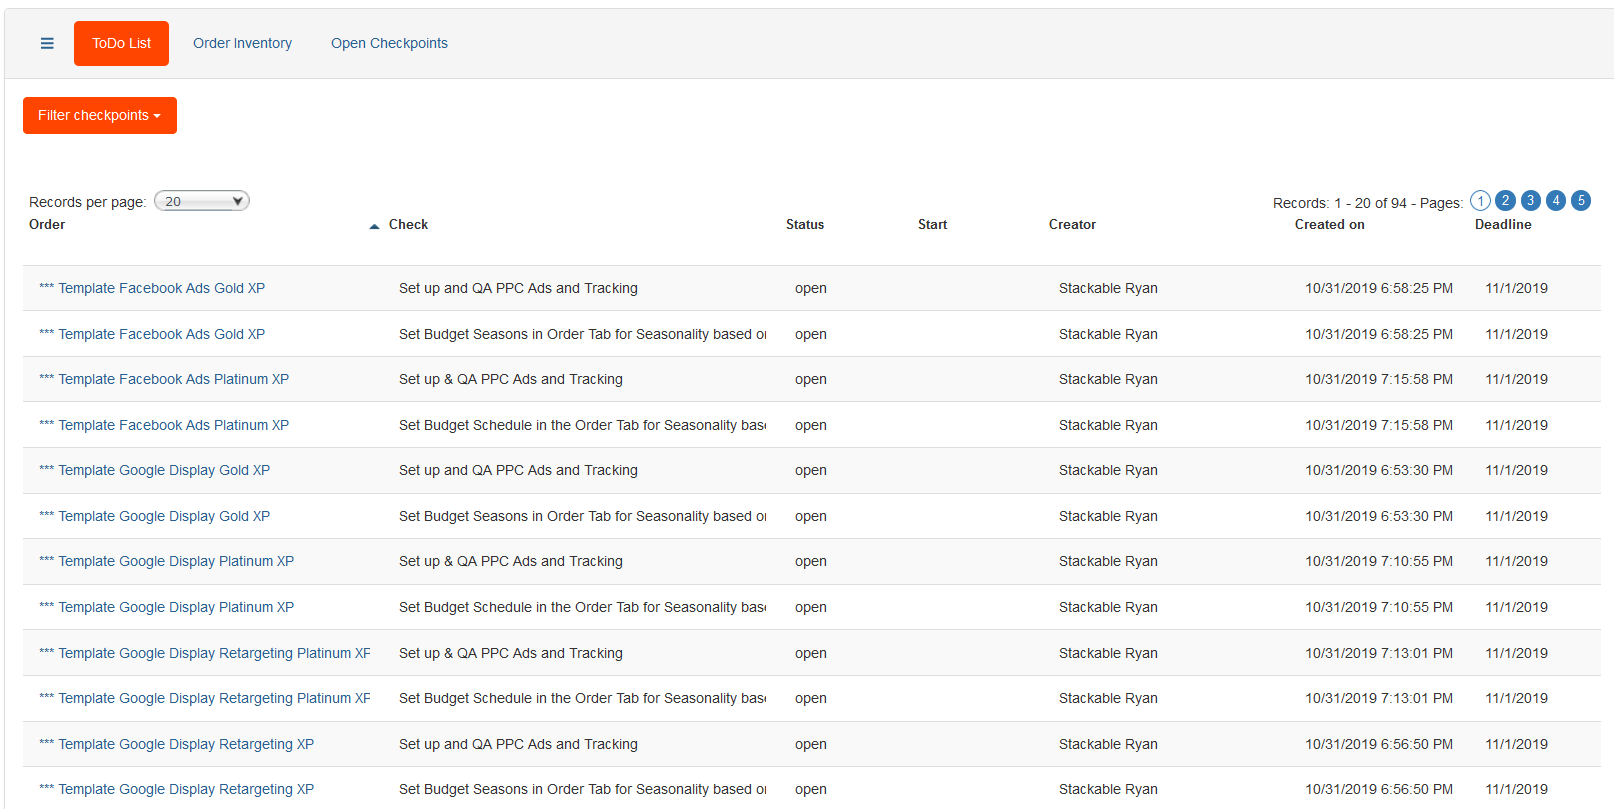Open the Order Inventory tab

pos(242,43)
